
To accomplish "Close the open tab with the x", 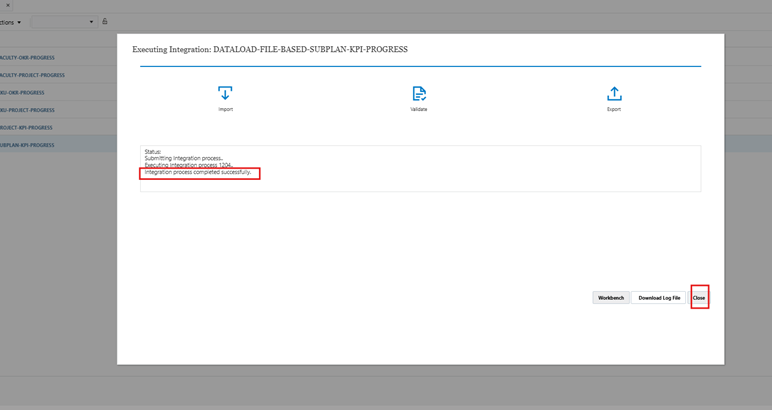I will tap(8, 5).
